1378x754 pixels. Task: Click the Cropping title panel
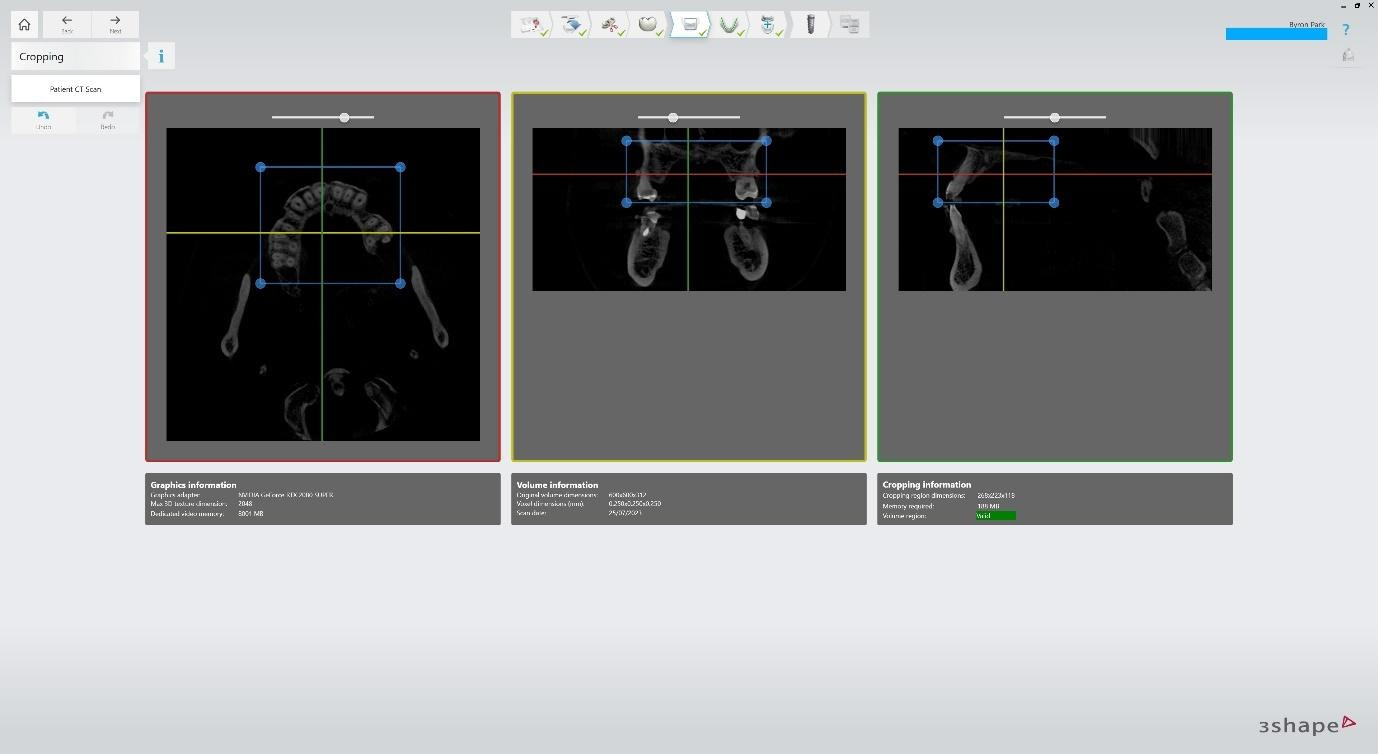click(76, 57)
